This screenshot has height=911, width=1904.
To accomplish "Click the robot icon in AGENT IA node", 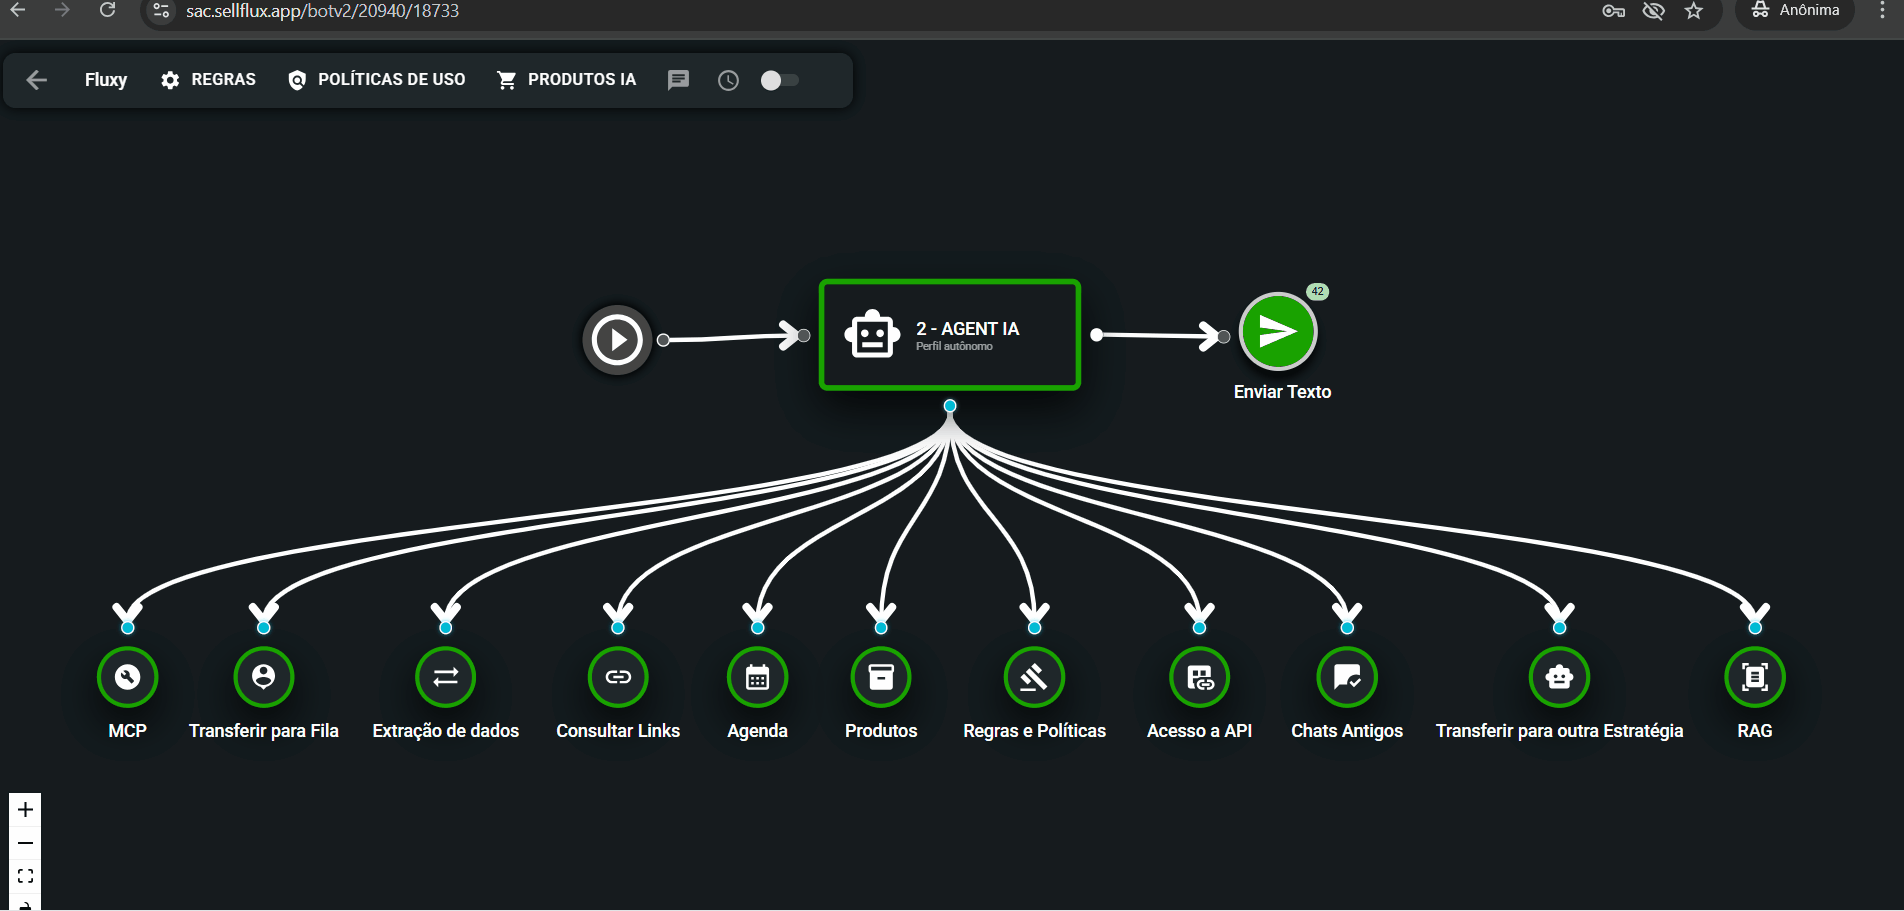I will (x=872, y=334).
